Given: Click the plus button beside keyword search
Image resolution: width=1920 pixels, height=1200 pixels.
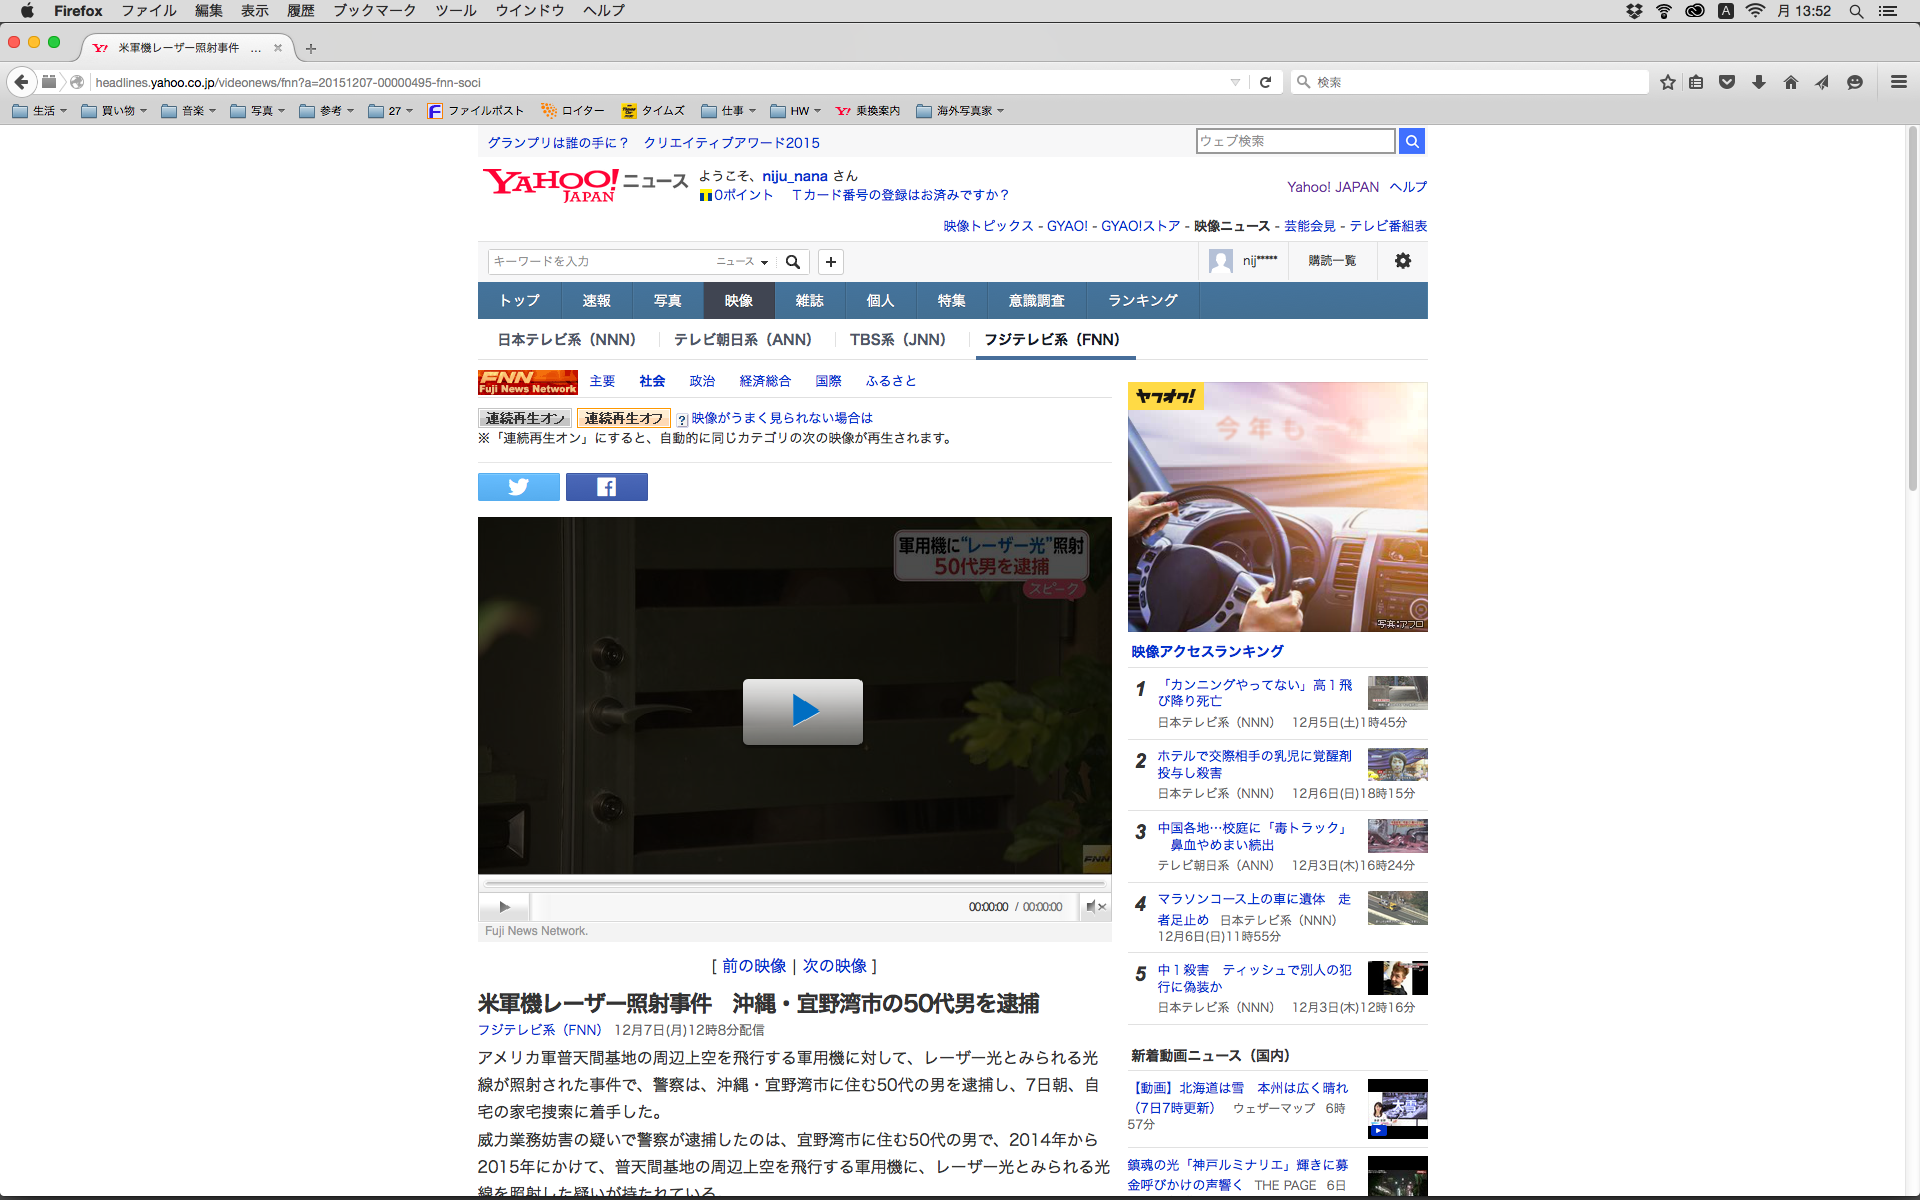Looking at the screenshot, I should [x=830, y=262].
